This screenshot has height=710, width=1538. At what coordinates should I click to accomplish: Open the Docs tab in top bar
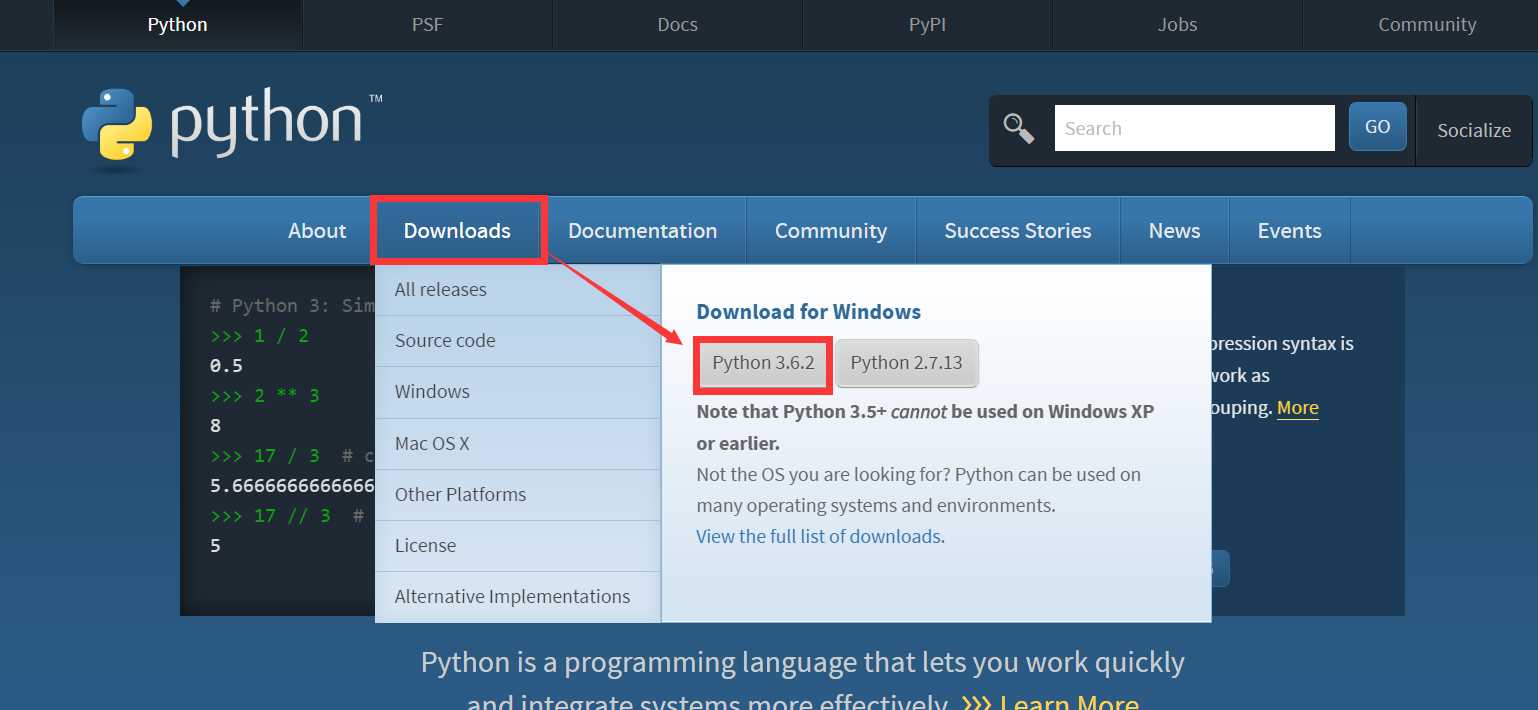[x=677, y=25]
